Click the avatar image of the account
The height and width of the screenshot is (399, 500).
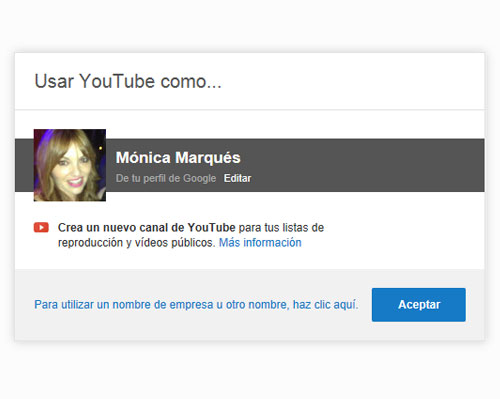tap(70, 165)
